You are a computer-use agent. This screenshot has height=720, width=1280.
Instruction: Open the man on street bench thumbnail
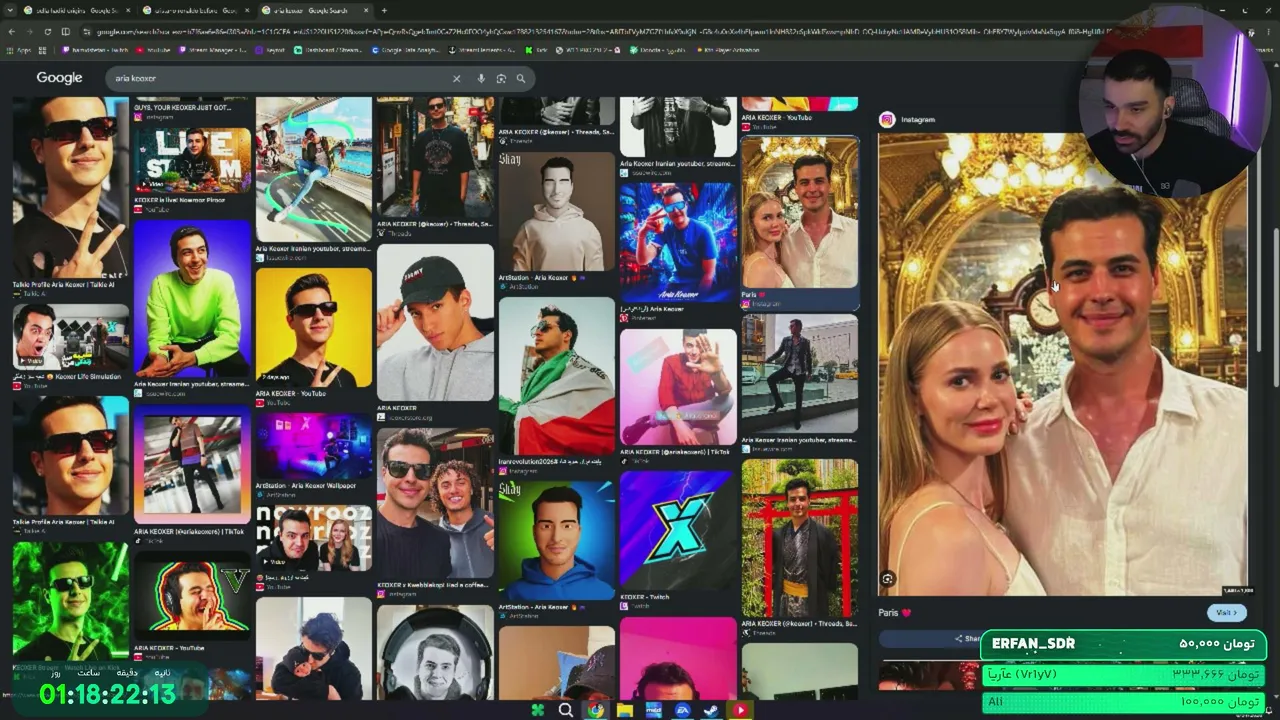[x=800, y=373]
